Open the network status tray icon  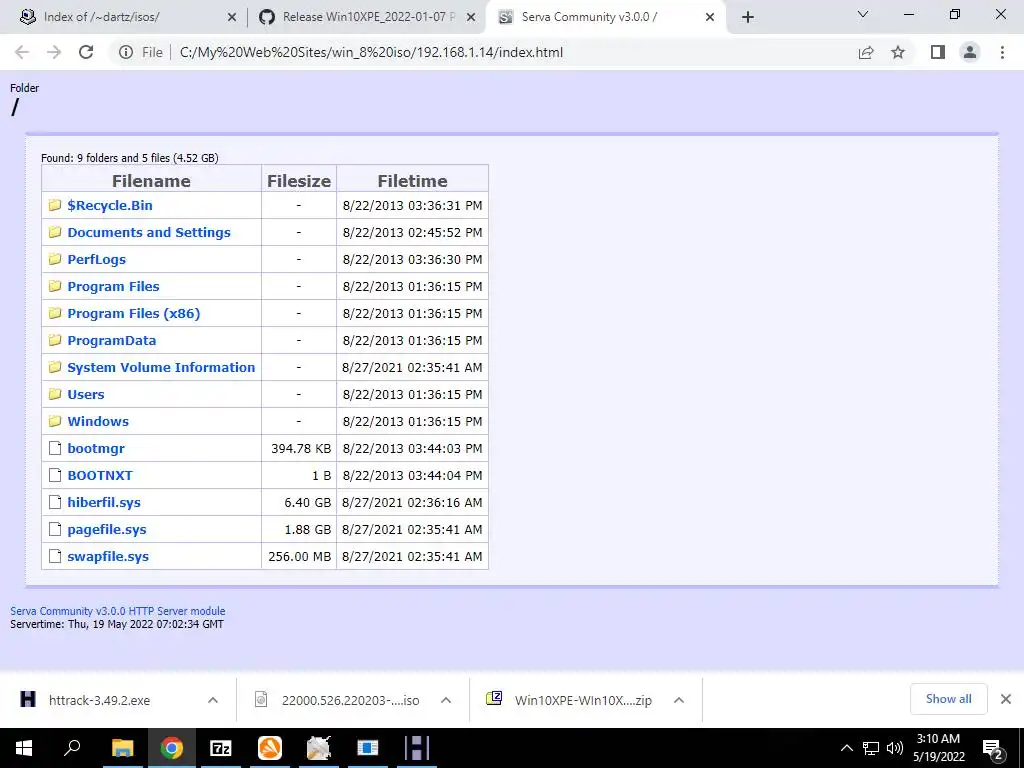click(x=871, y=748)
